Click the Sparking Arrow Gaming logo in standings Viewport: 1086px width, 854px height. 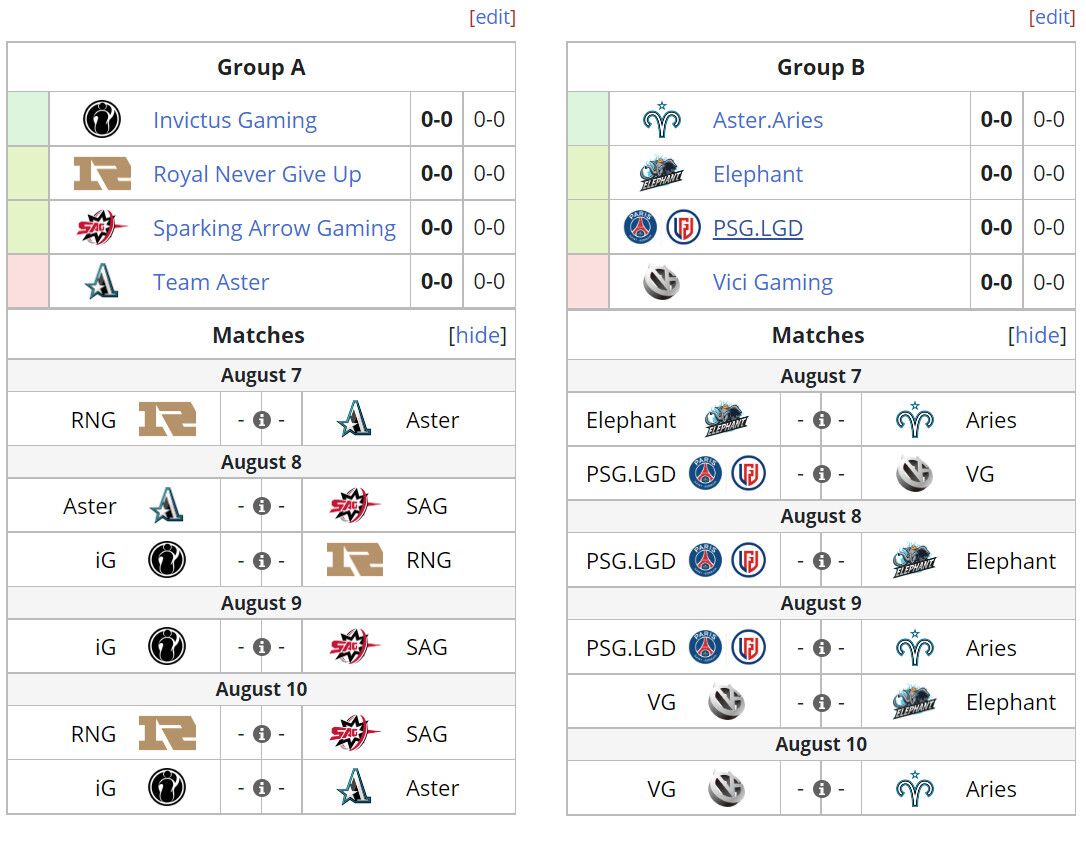point(102,227)
